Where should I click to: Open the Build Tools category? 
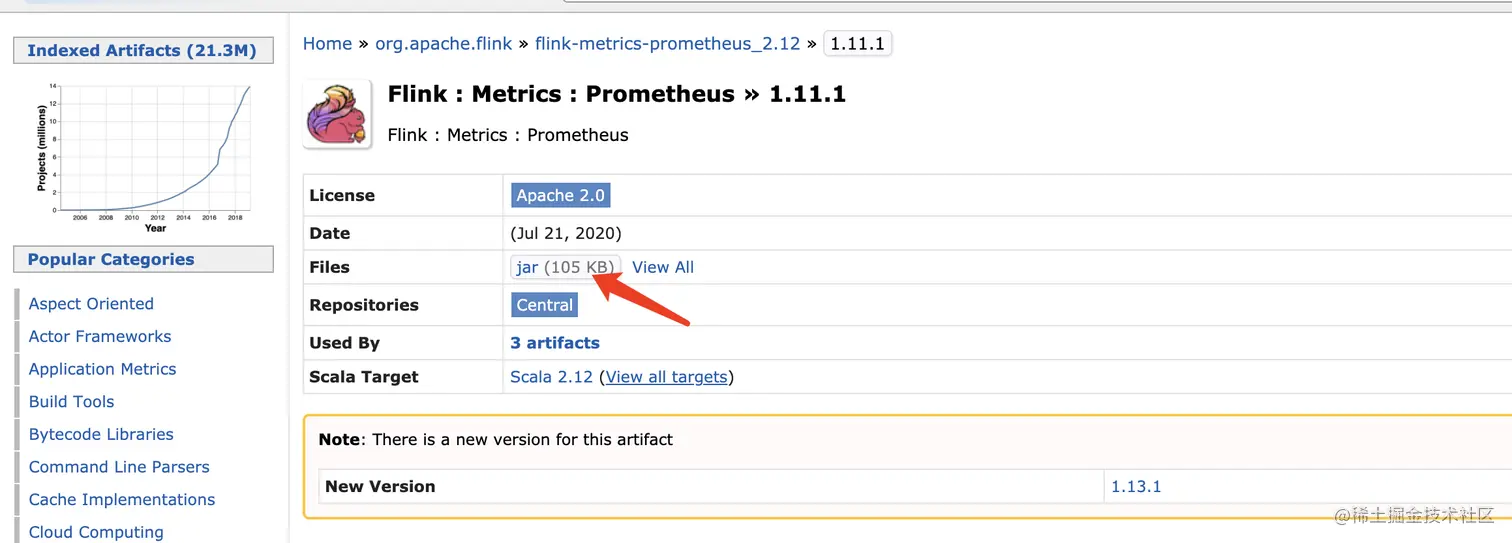71,402
